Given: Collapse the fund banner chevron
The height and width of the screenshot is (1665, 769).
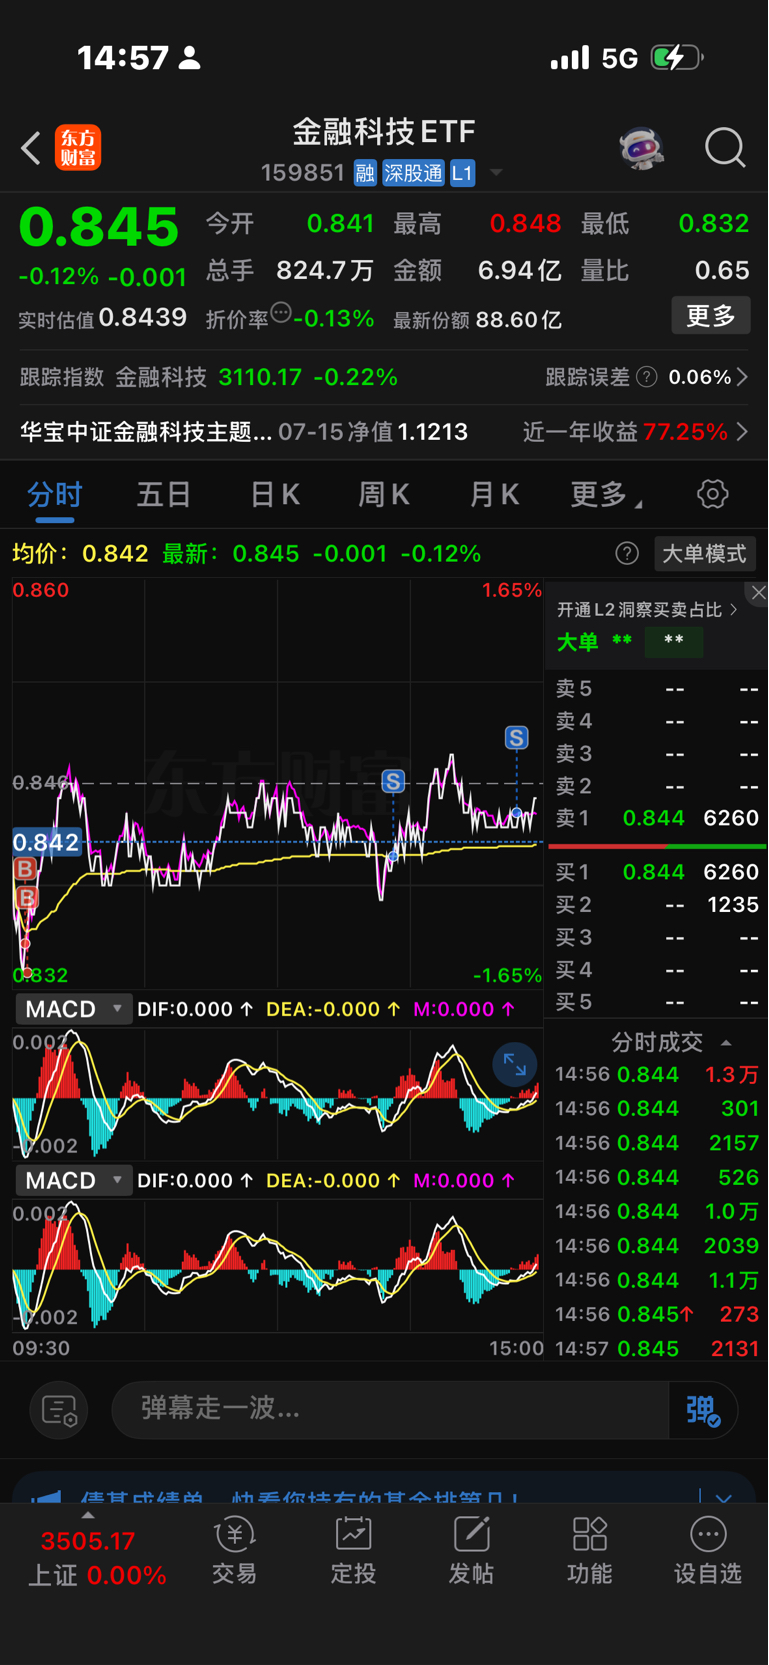Looking at the screenshot, I should point(724,1497).
